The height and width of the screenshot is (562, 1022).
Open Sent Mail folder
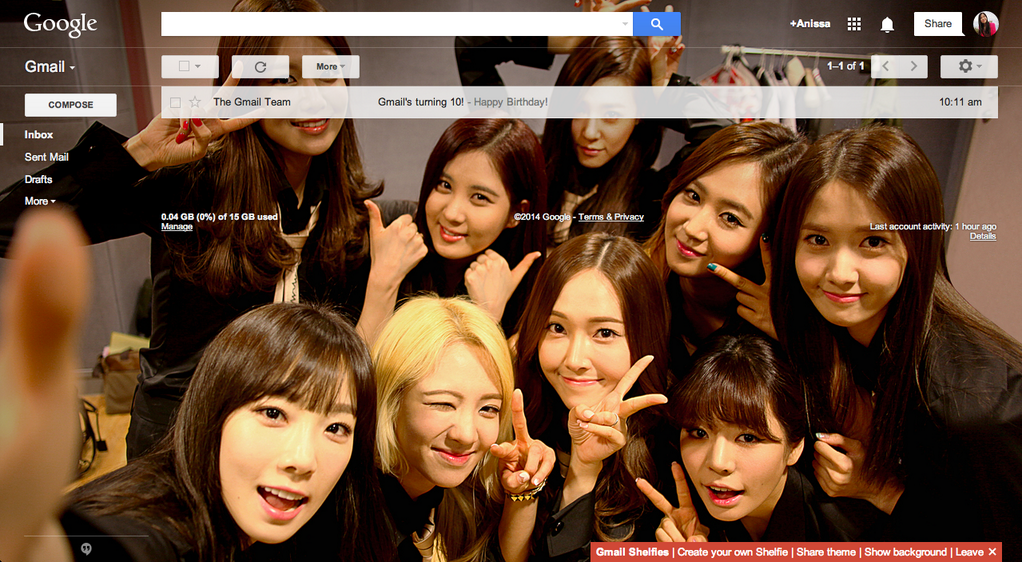[46, 157]
